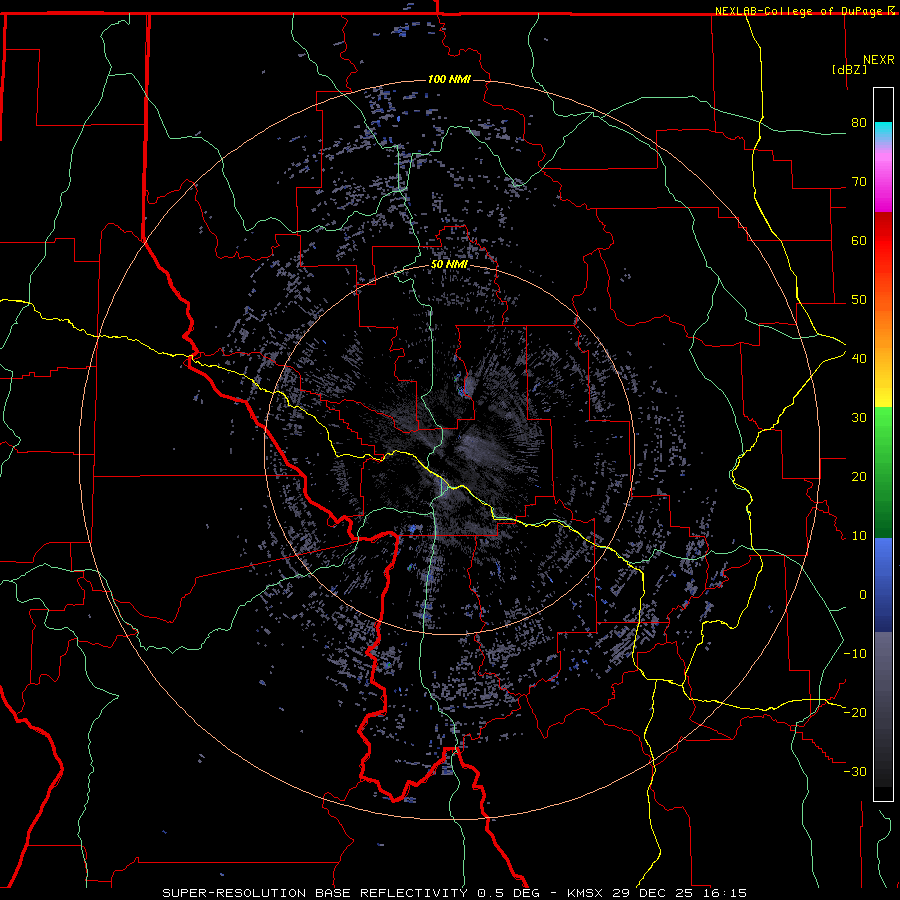900x900 pixels.
Task: Click the 70 dBZ legend value
Action: 859,182
